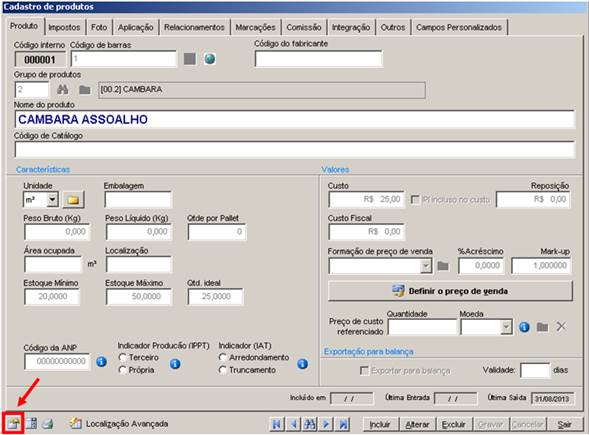Switch to the Marcações tab
Screen dimensions: 589x435
[x=255, y=27]
